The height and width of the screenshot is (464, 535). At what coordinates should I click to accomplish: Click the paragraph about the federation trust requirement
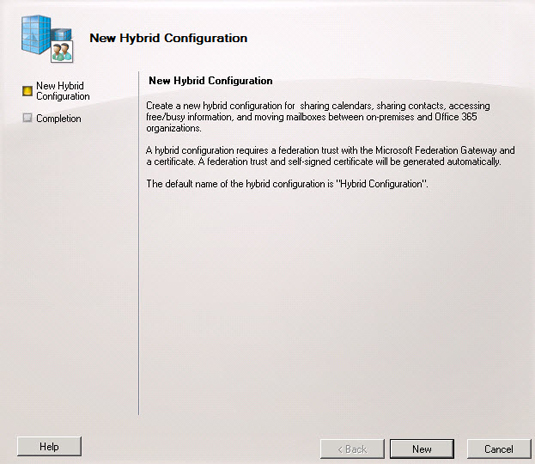pos(330,156)
